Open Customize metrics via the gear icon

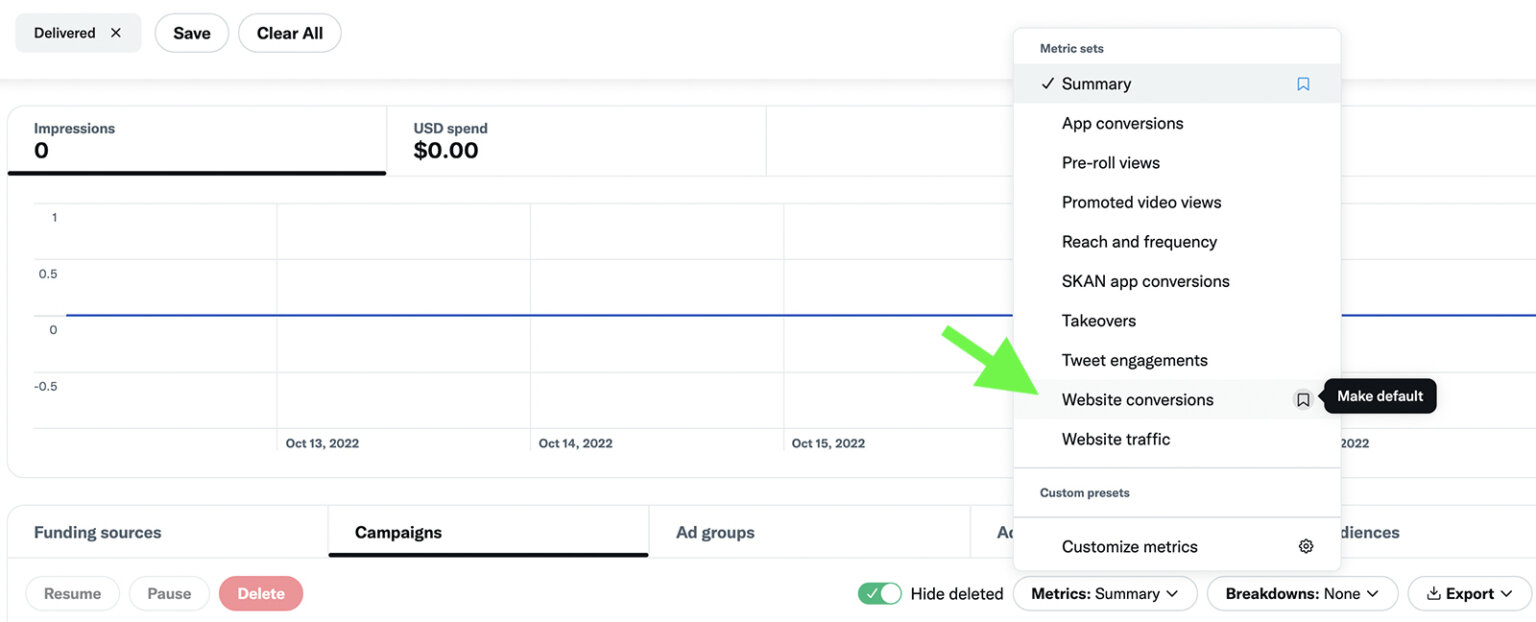[x=1305, y=546]
